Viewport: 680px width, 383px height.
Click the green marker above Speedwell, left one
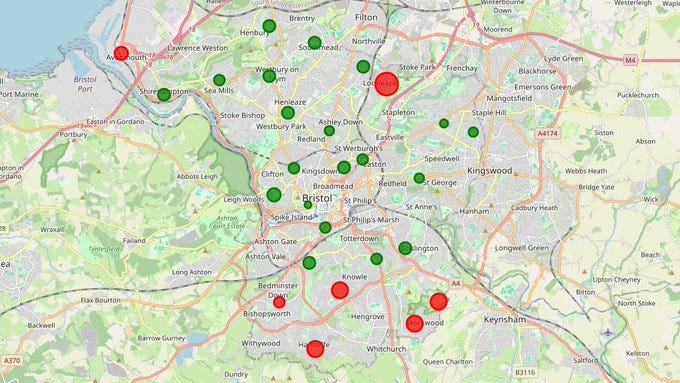click(444, 124)
